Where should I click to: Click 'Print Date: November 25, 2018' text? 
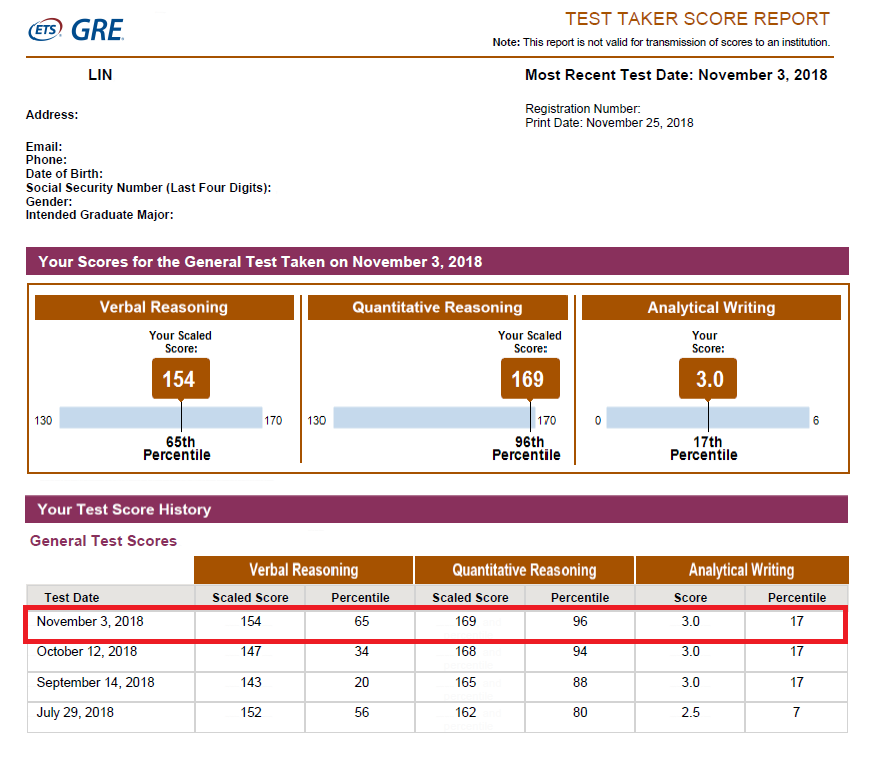pyautogui.click(x=609, y=123)
